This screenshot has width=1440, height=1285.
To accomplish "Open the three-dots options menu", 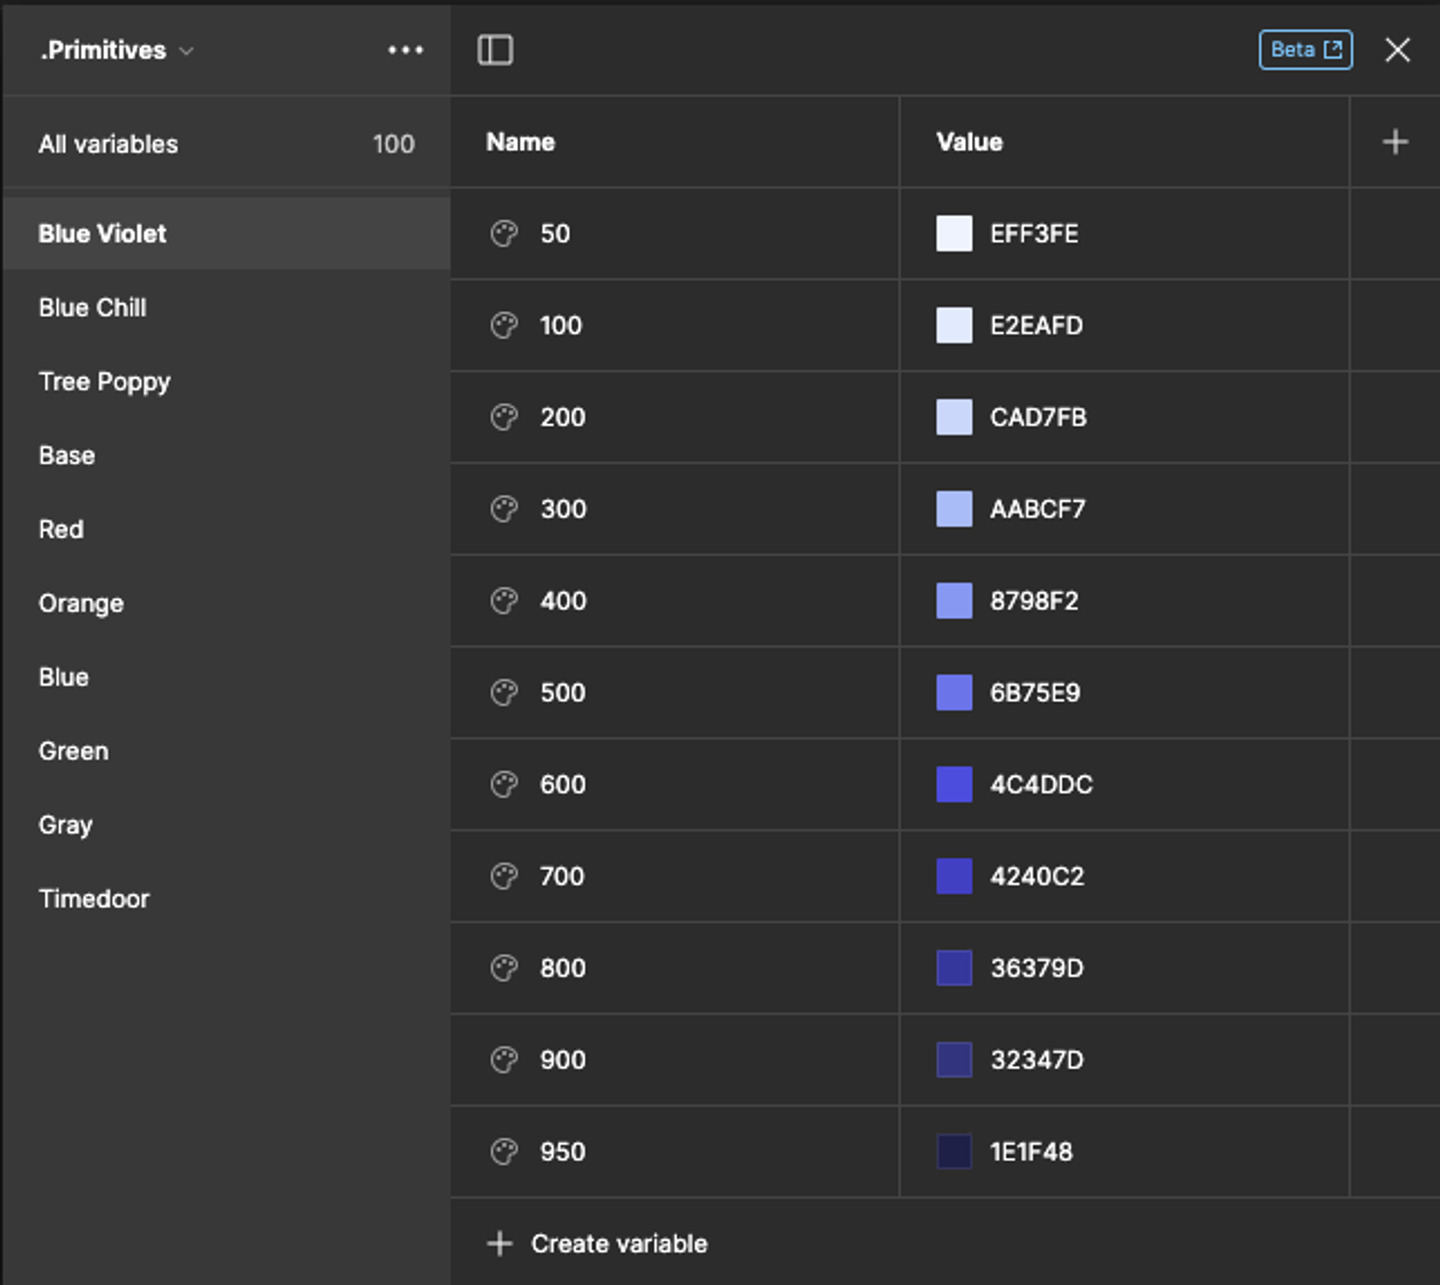I will point(405,50).
